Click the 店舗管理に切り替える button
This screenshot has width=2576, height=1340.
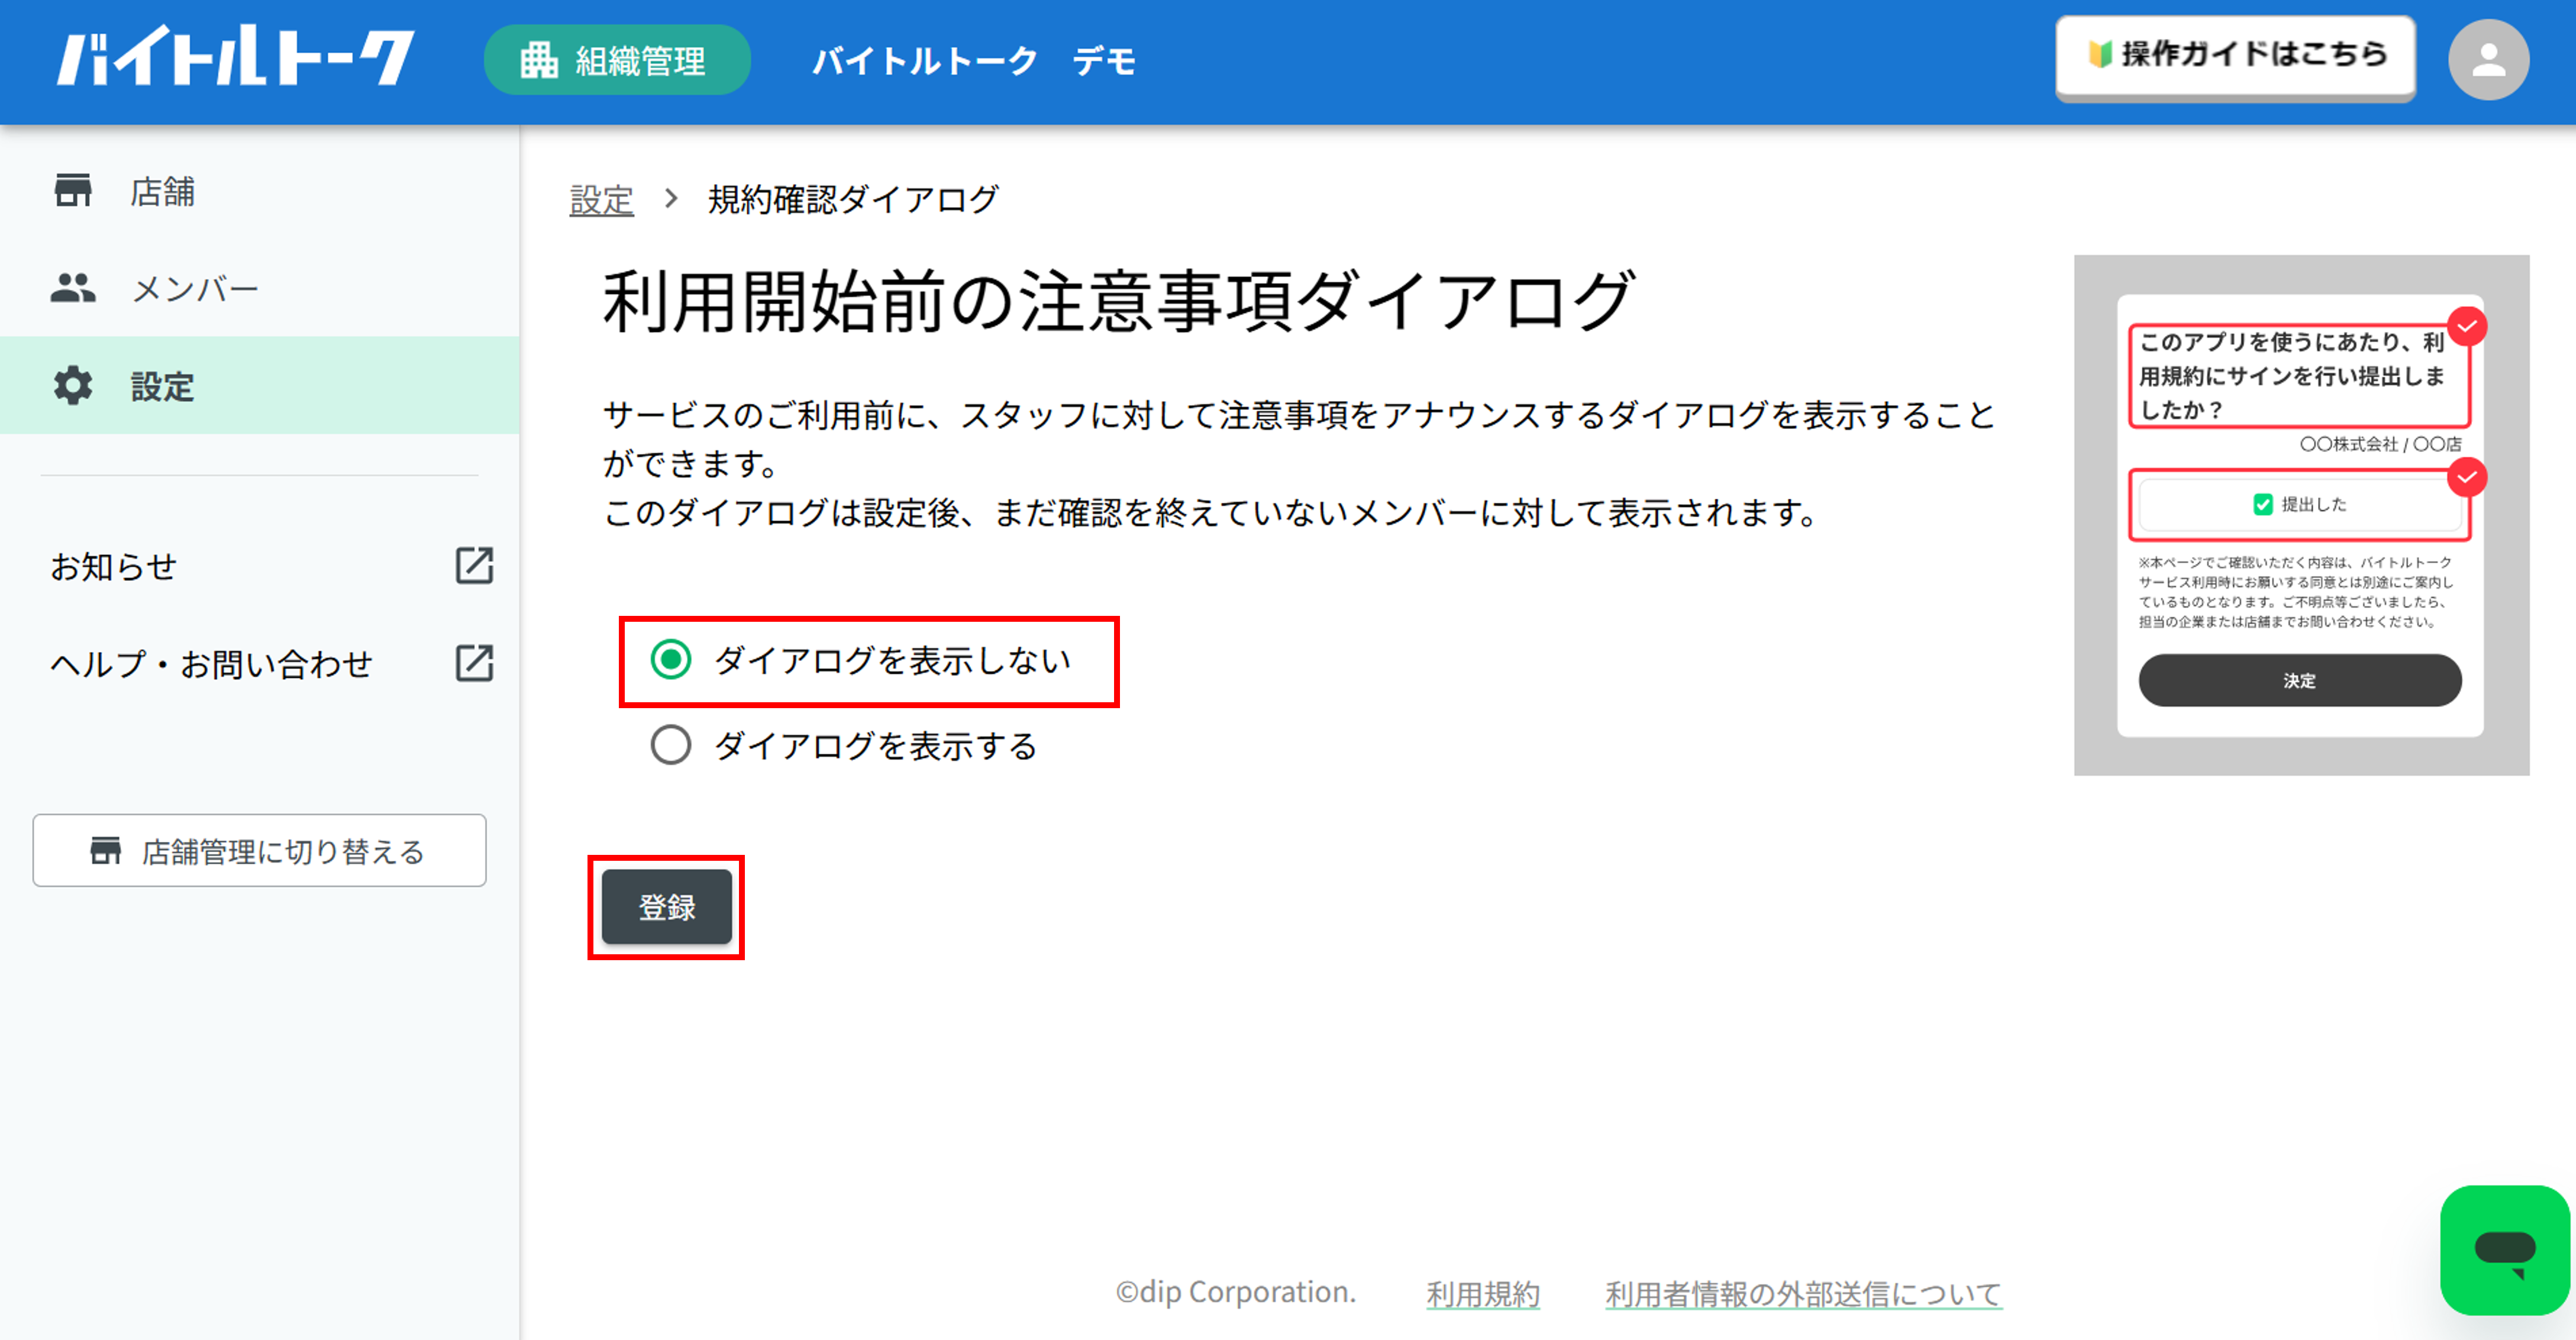260,851
